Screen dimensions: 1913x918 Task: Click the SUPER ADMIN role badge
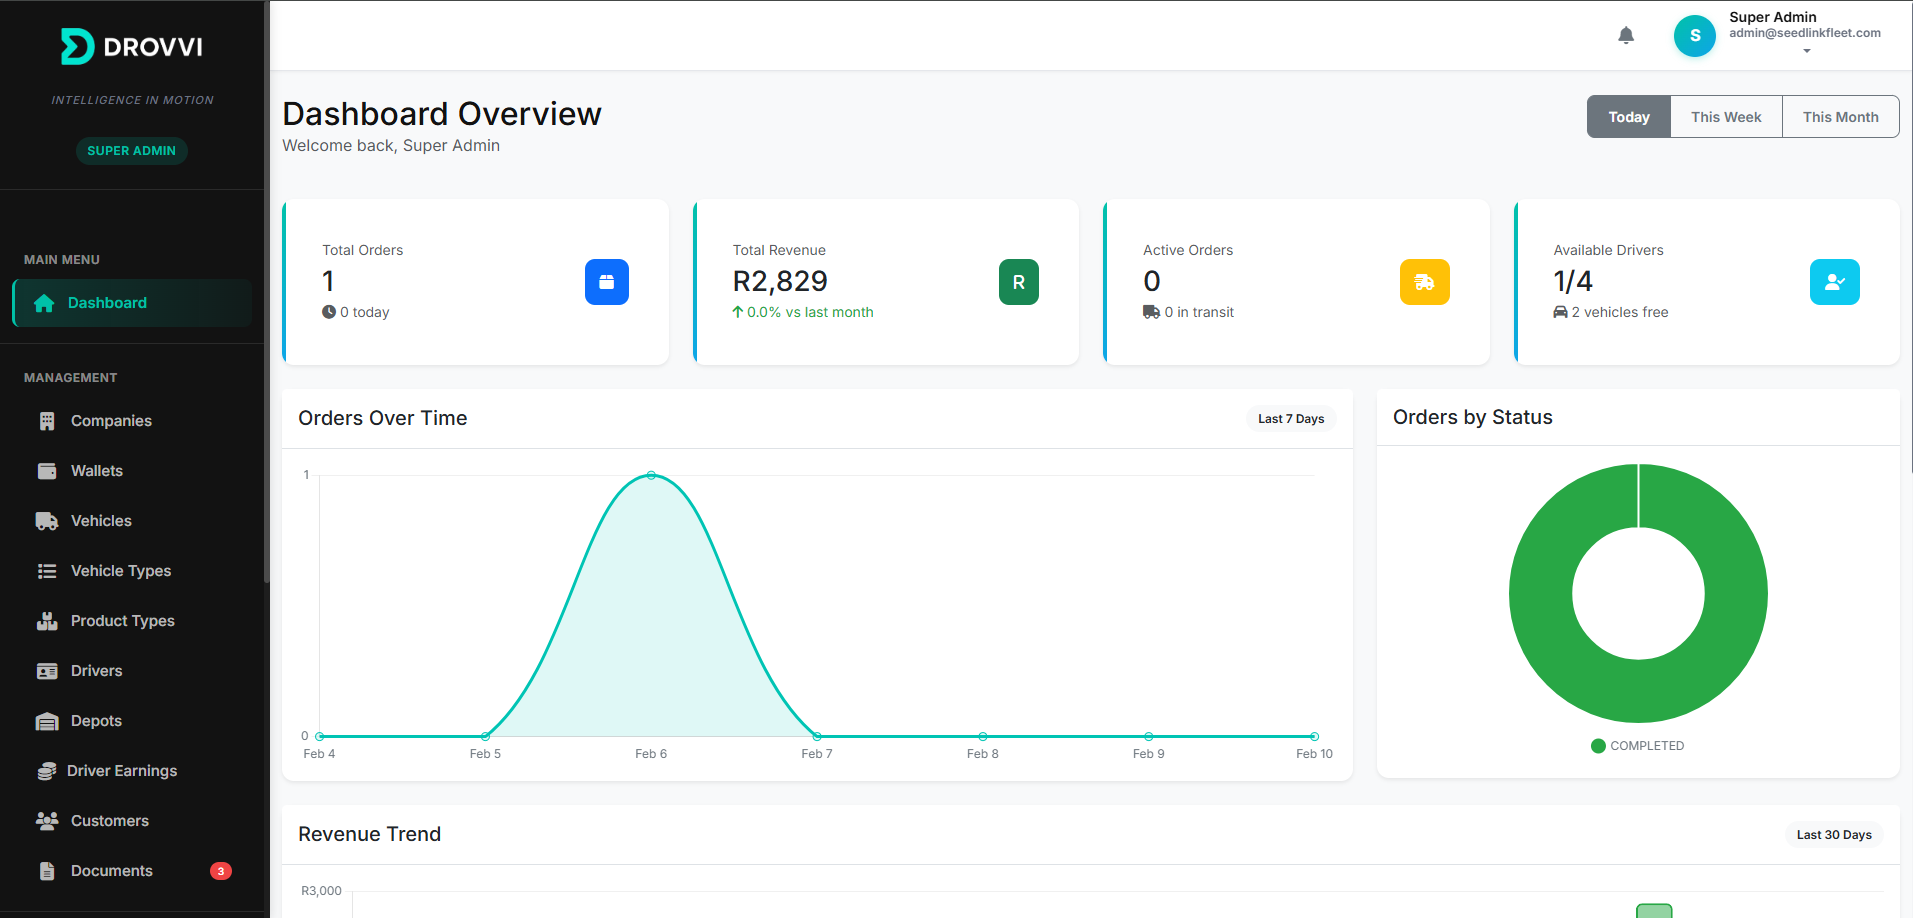point(132,151)
